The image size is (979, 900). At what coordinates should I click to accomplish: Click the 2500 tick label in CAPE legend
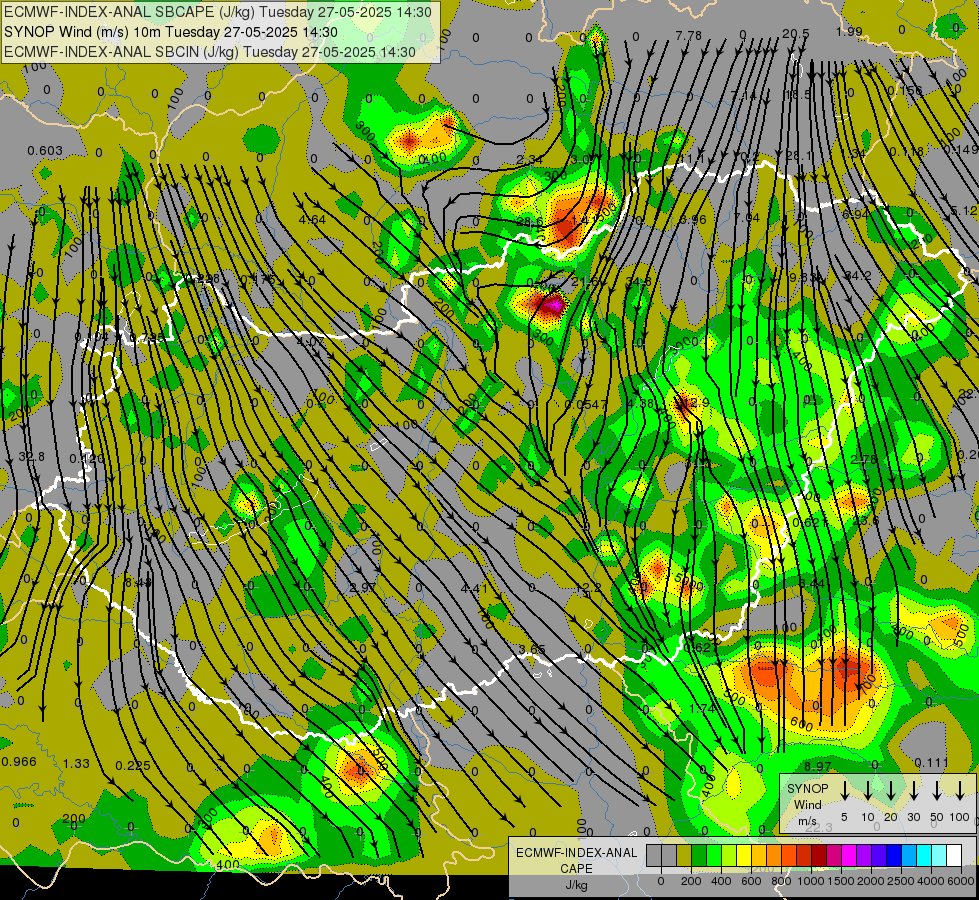901,881
